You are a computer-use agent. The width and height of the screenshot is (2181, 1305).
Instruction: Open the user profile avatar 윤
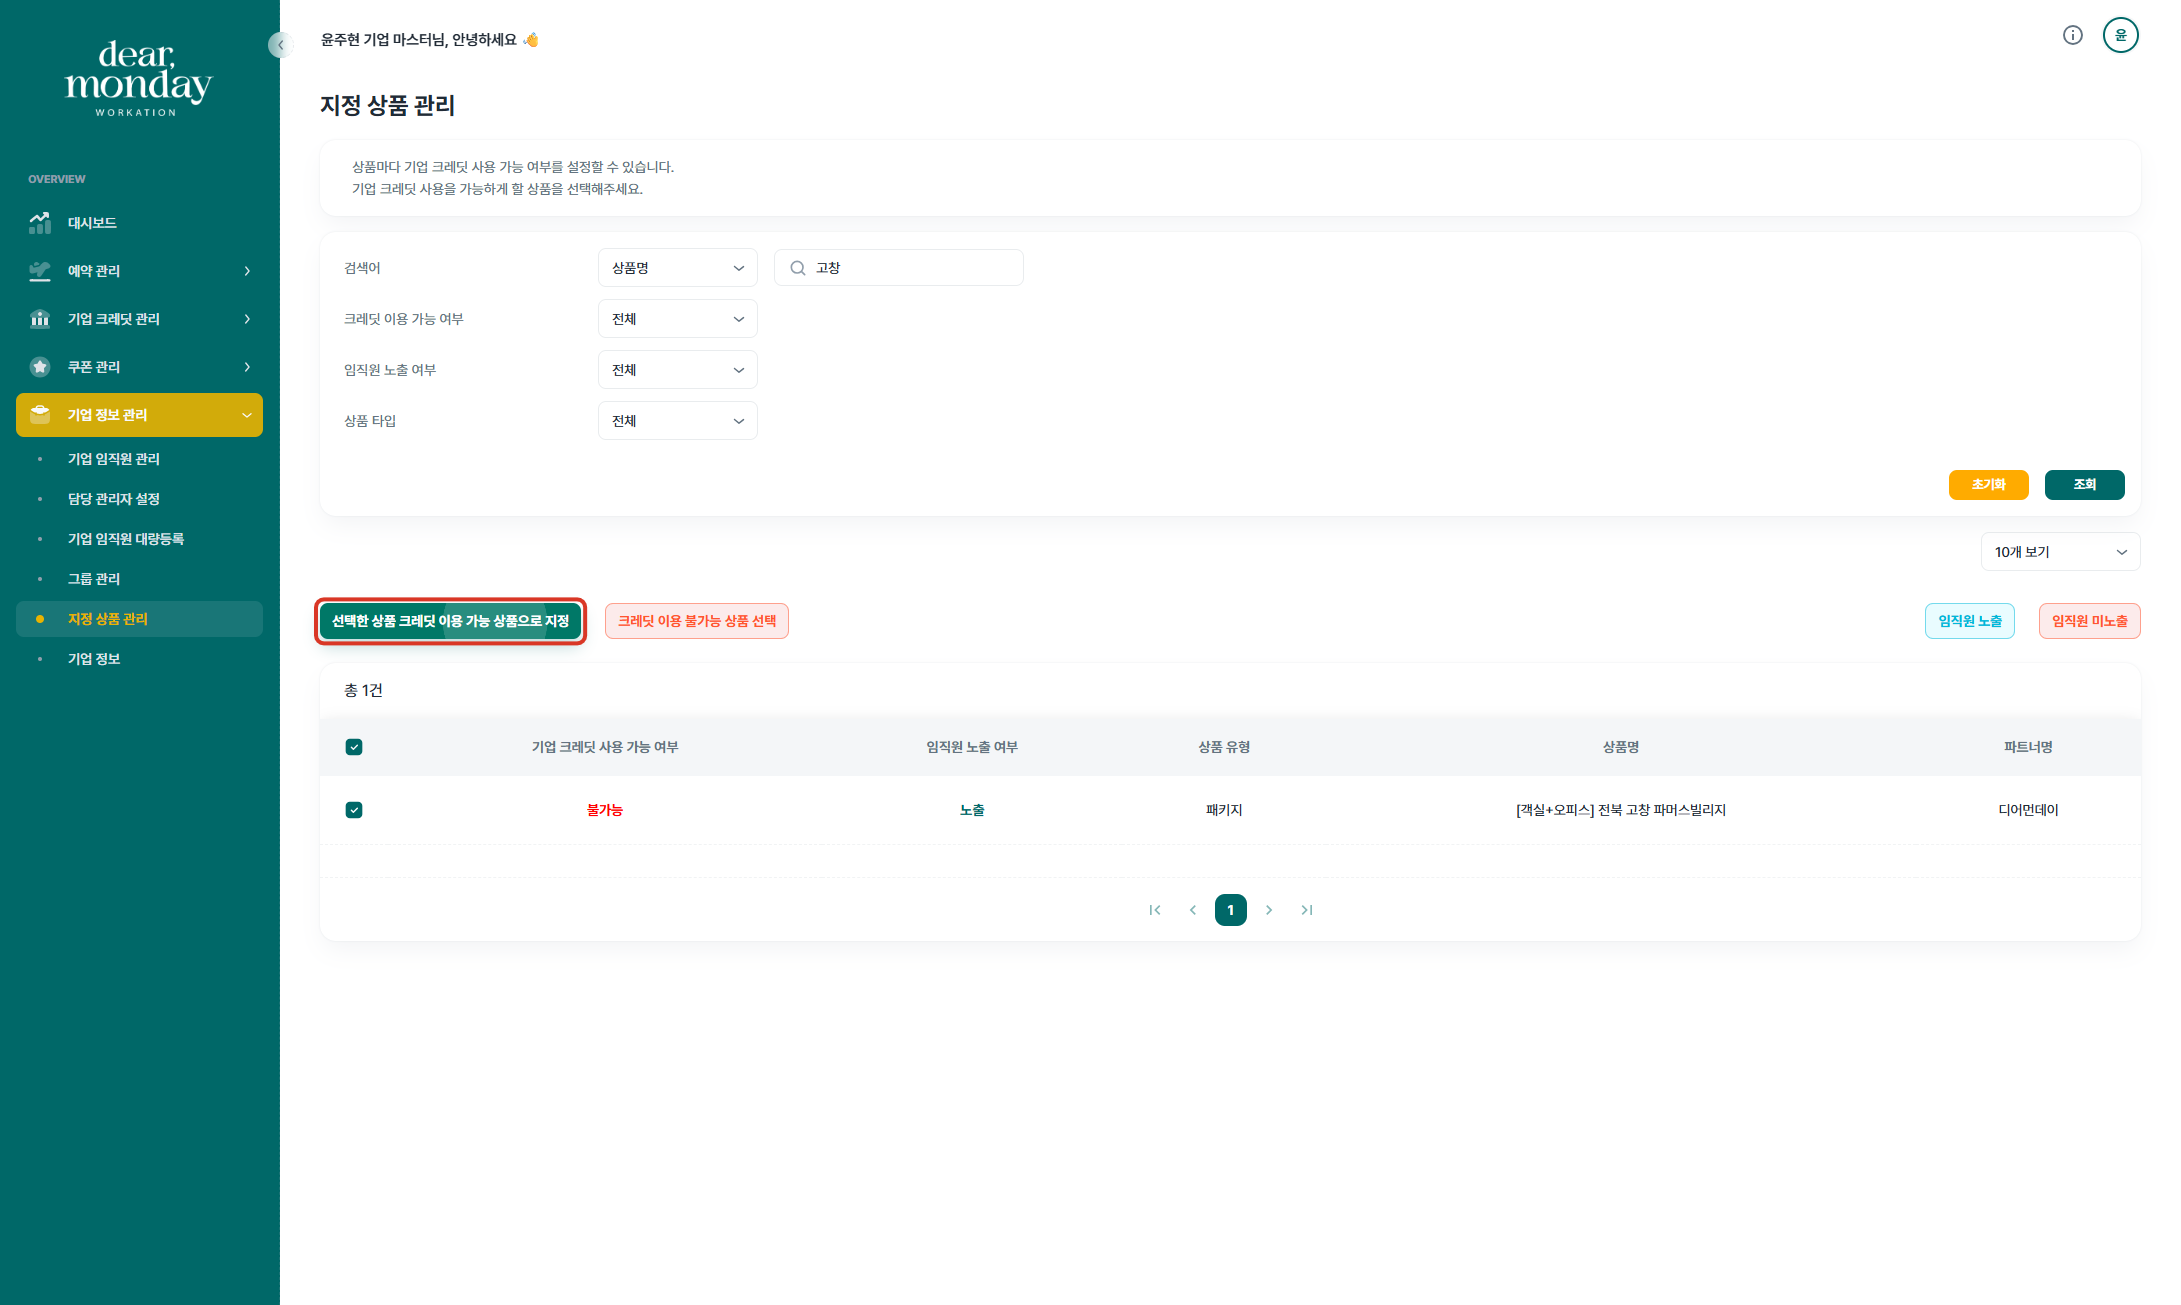[2120, 35]
